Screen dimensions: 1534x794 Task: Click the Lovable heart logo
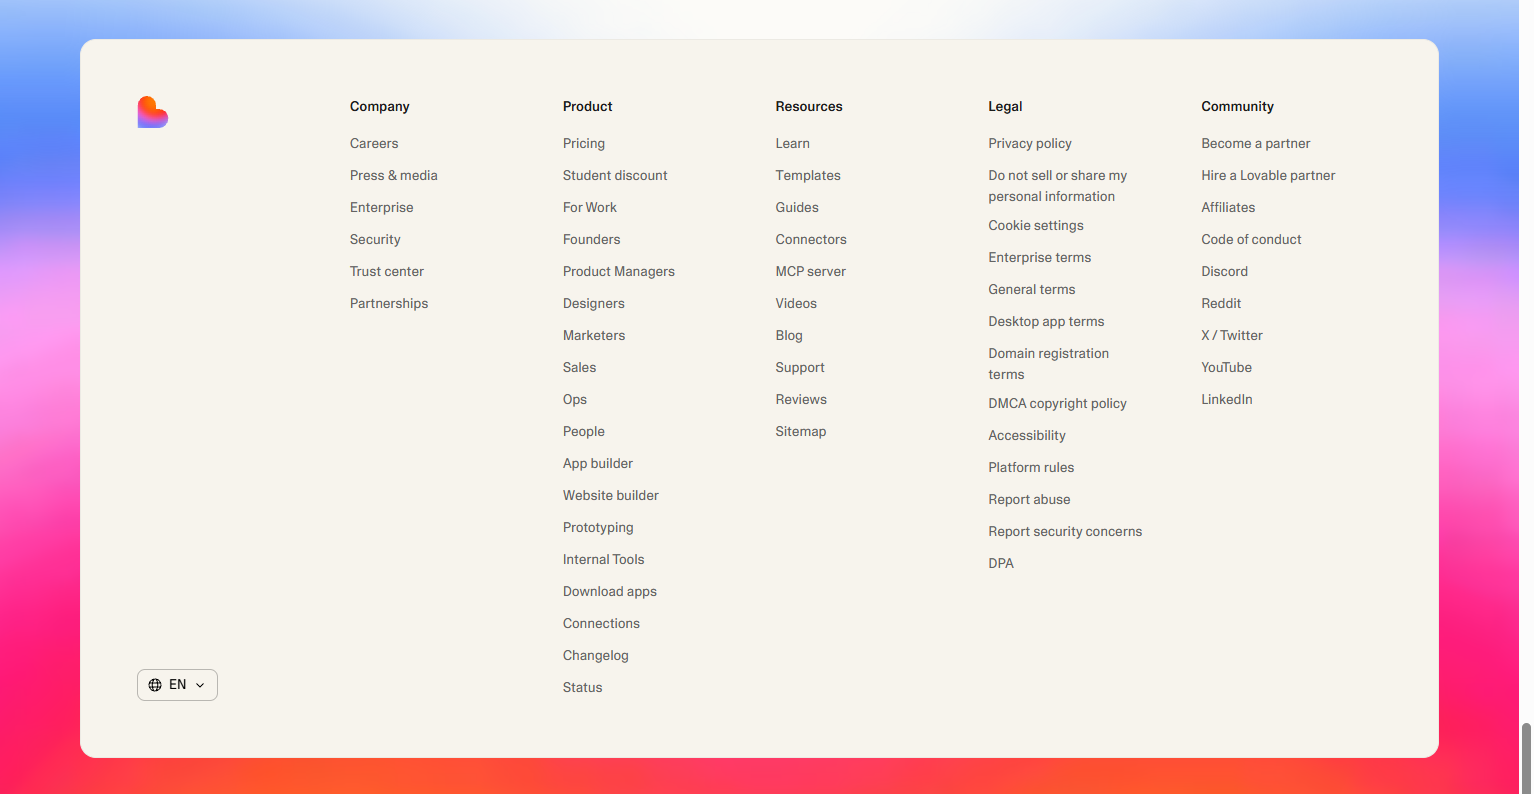click(x=153, y=112)
